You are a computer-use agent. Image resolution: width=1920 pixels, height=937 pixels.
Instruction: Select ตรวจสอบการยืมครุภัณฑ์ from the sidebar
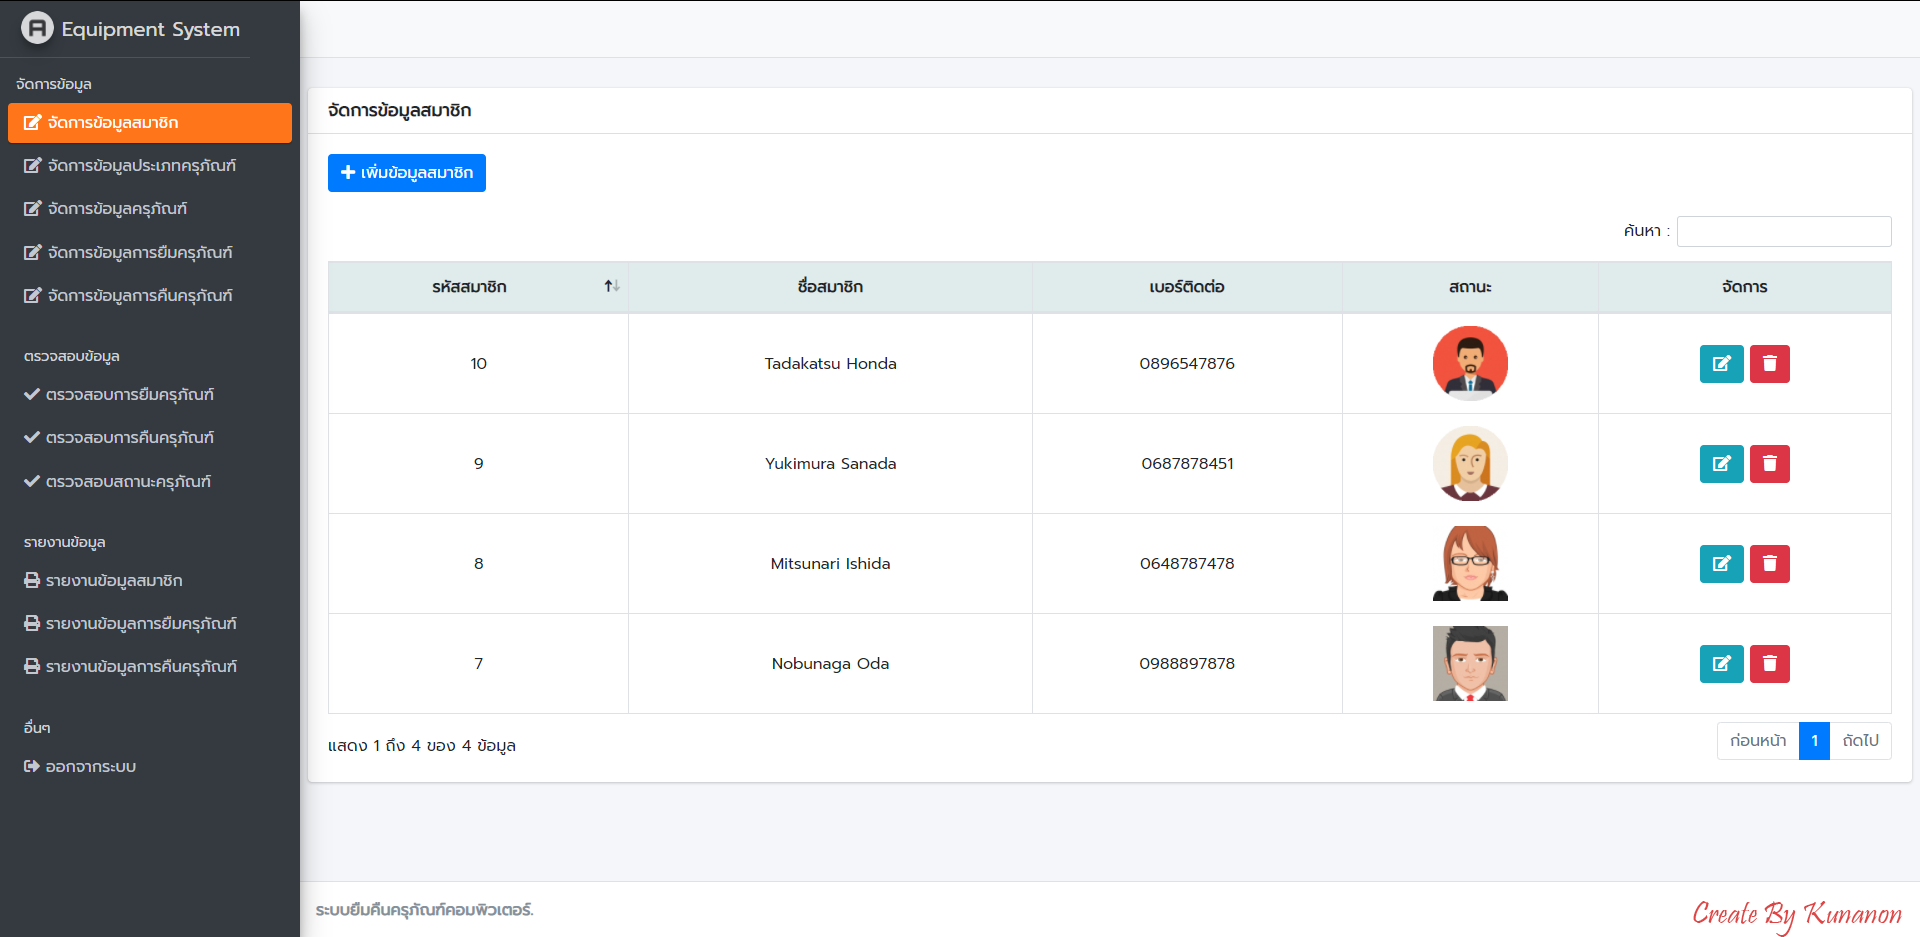click(x=129, y=395)
